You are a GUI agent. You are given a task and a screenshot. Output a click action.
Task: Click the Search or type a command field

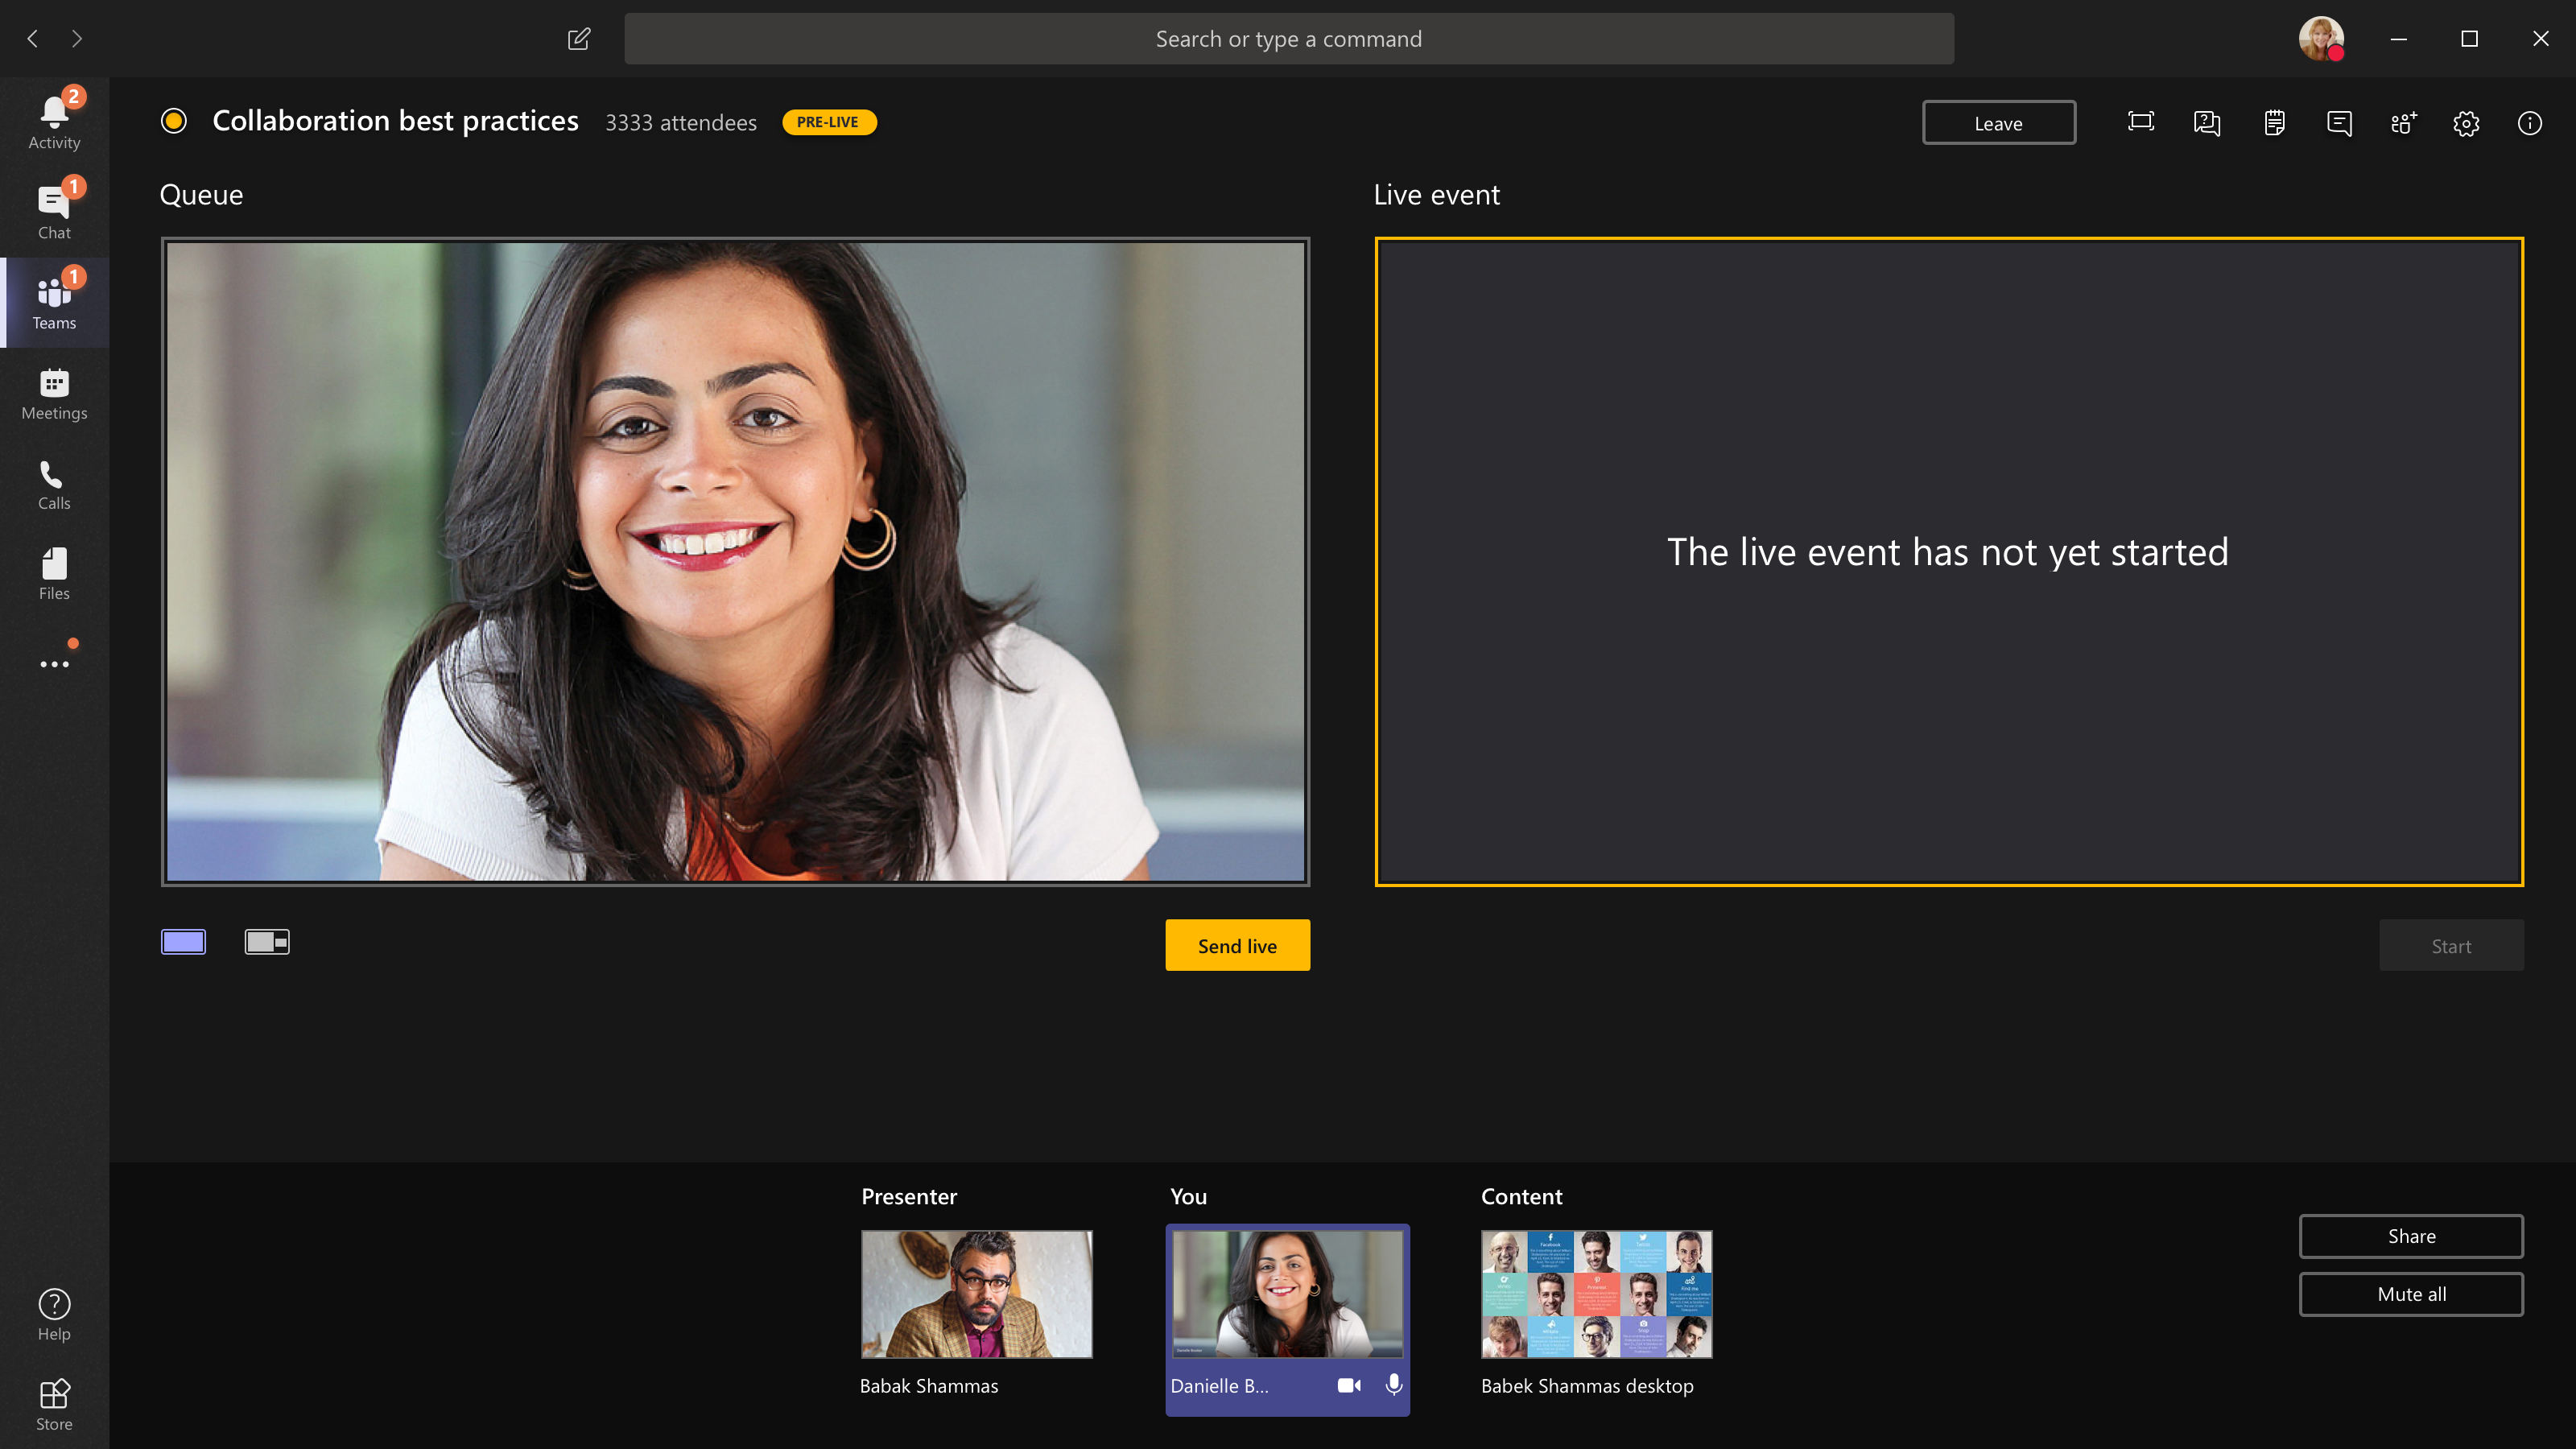click(1288, 39)
